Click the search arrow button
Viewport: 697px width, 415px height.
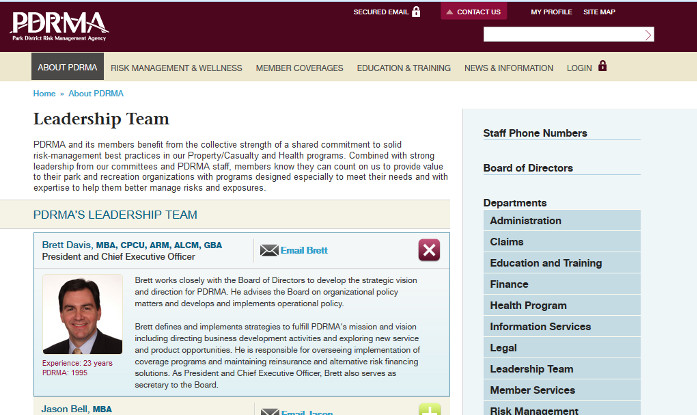(x=648, y=34)
